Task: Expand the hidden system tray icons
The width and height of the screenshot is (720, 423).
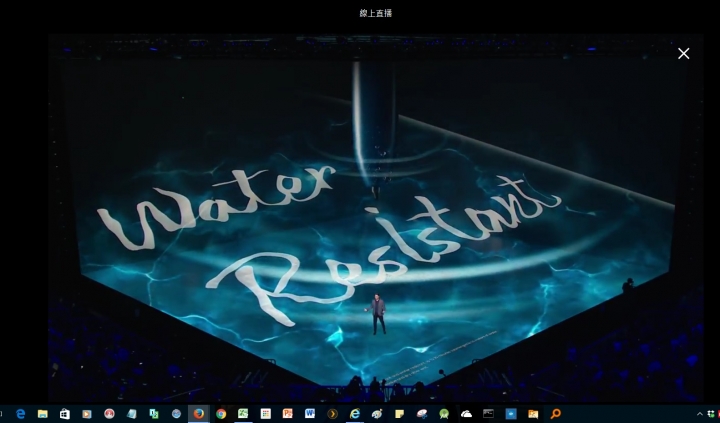Action: [700, 414]
